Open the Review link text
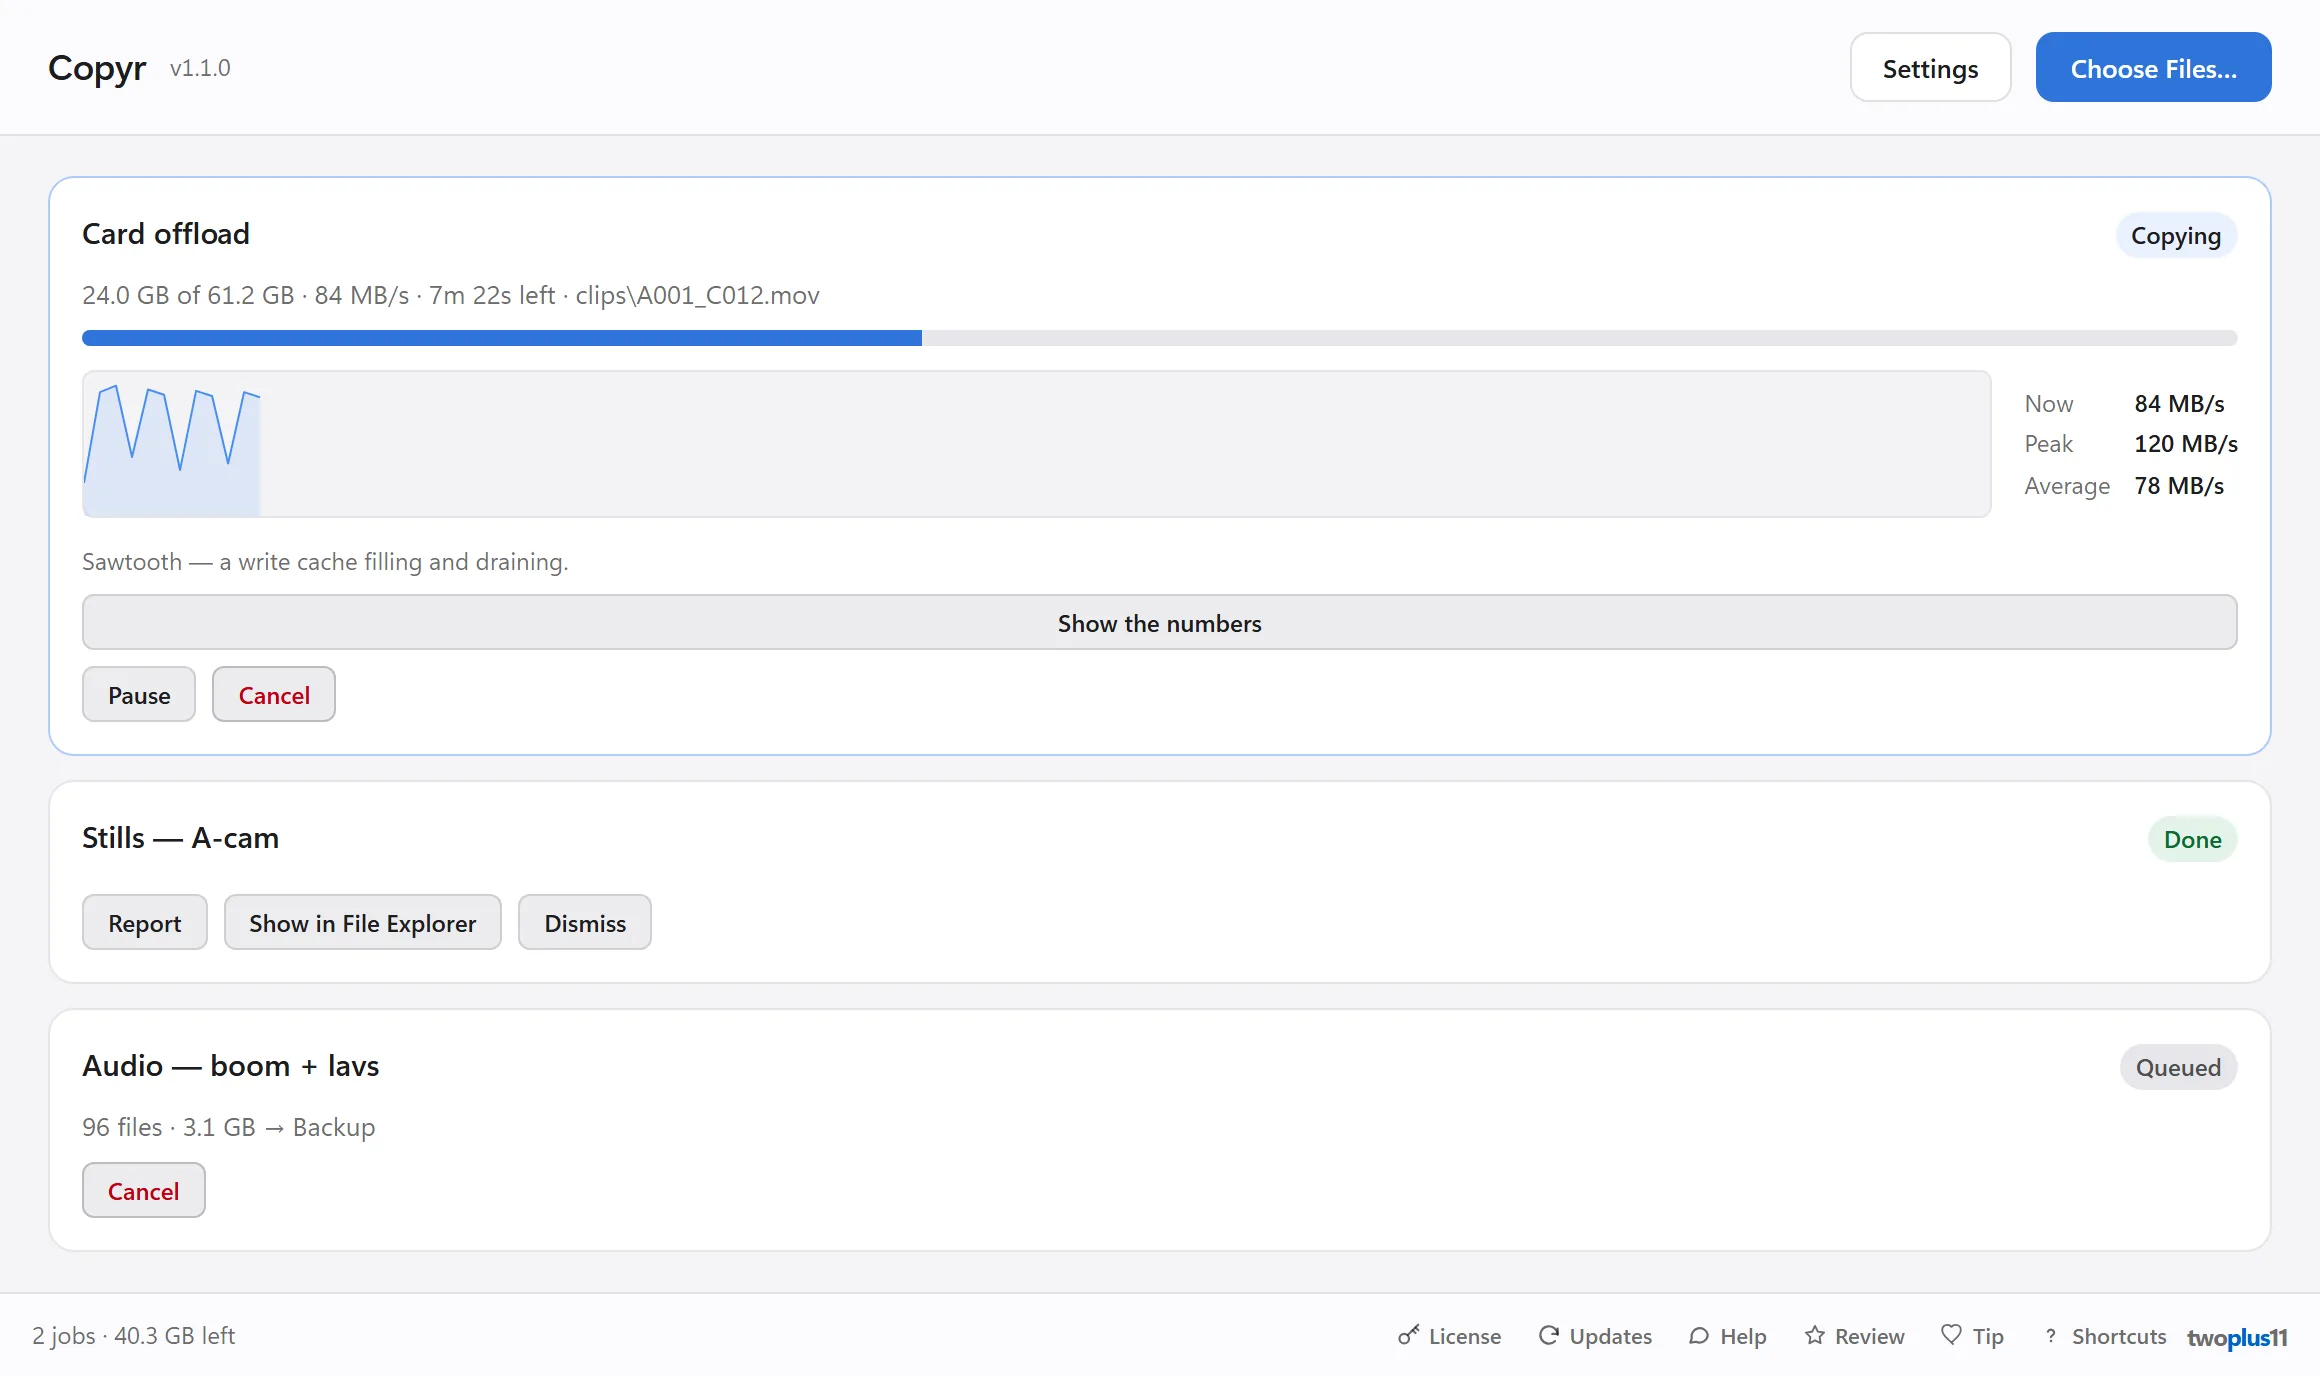This screenshot has height=1376, width=2320. tap(1869, 1336)
